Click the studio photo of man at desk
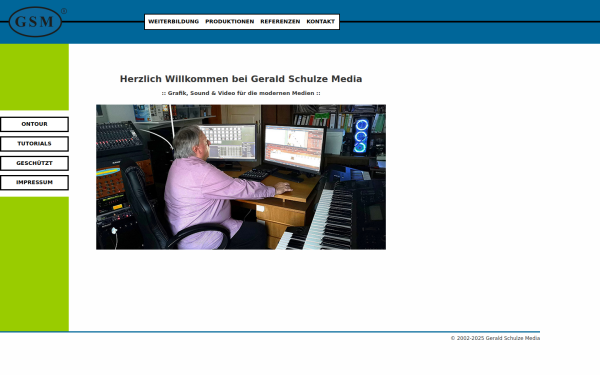The image size is (600, 375). [241, 177]
